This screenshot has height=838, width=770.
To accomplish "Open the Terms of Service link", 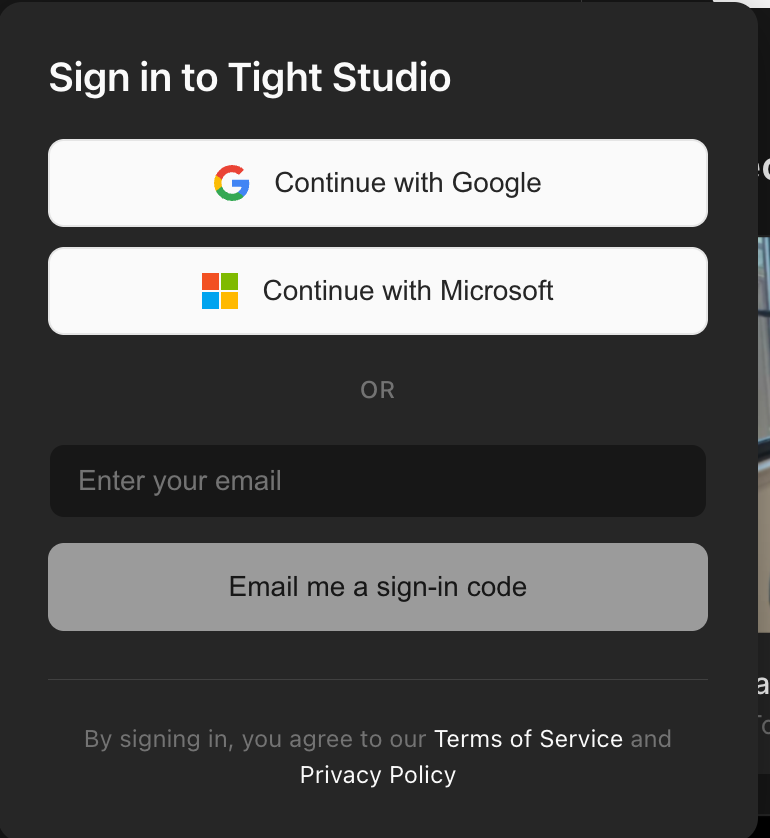I will click(x=528, y=739).
